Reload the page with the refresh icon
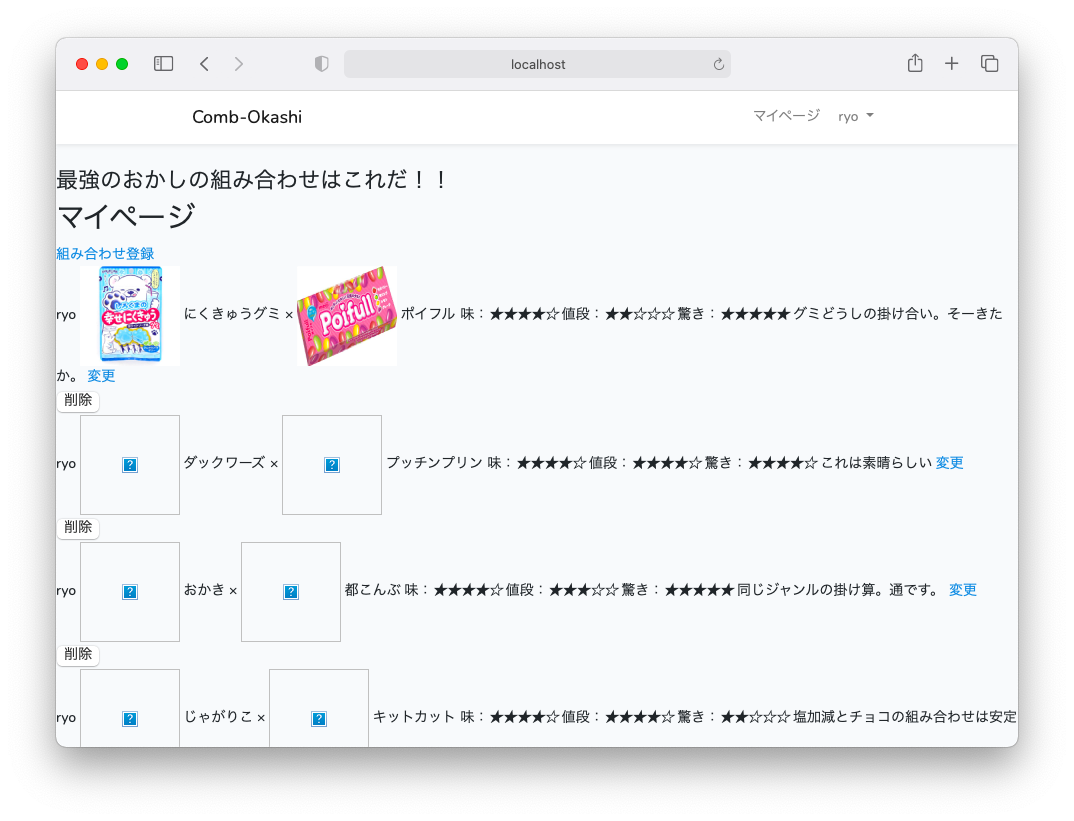1074x821 pixels. [719, 64]
